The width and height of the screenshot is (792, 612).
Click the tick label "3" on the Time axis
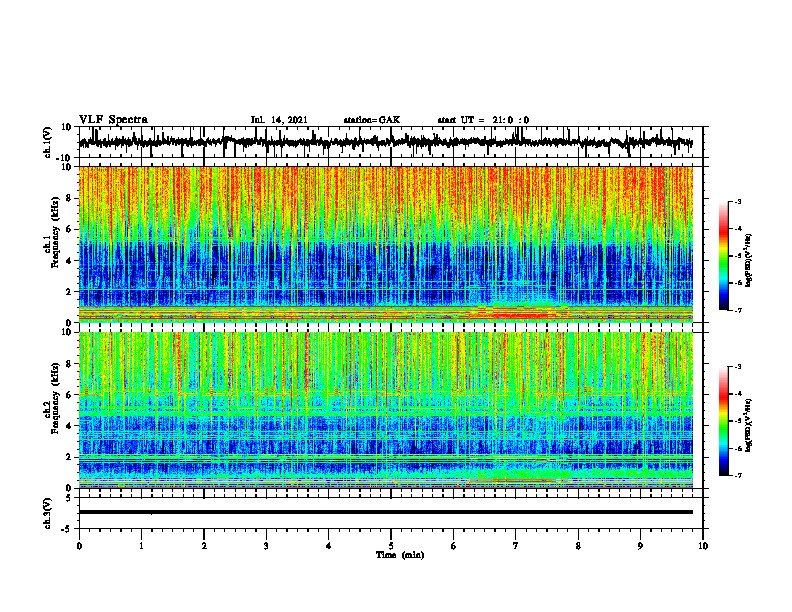pos(266,546)
